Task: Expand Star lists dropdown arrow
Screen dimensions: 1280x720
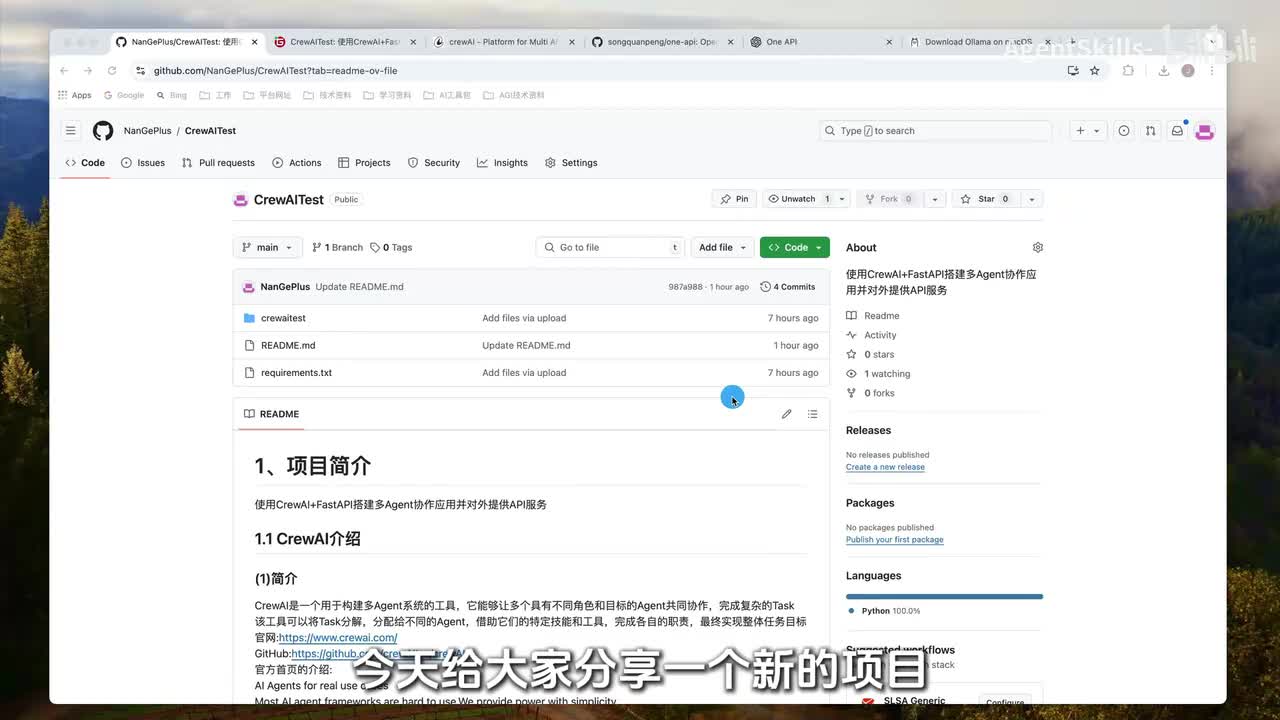Action: coord(1031,199)
